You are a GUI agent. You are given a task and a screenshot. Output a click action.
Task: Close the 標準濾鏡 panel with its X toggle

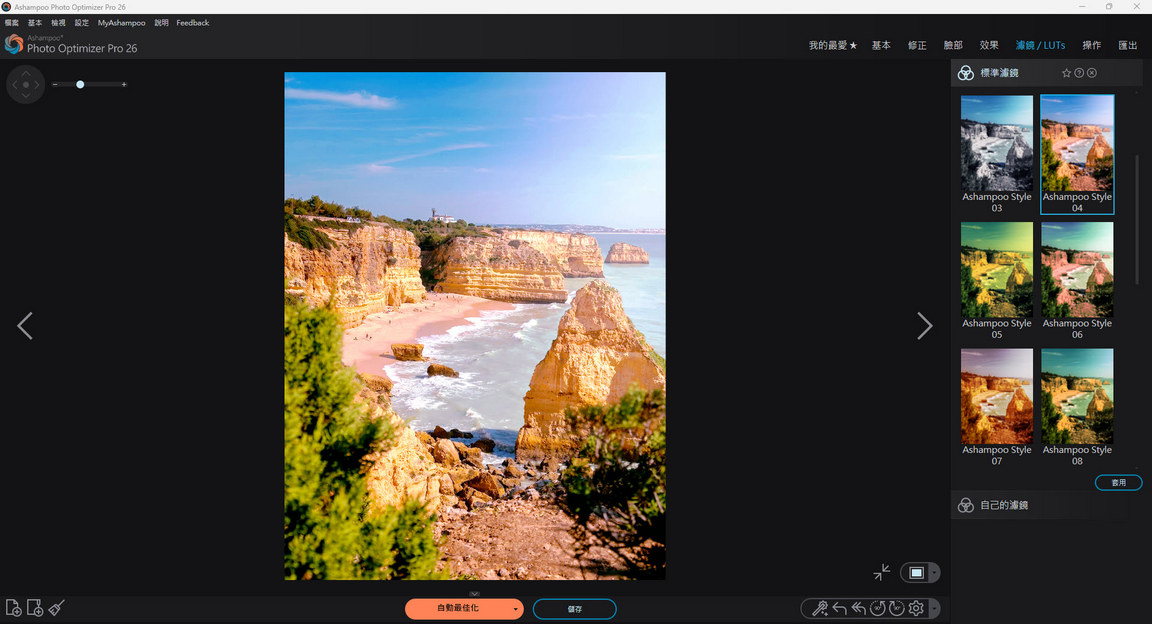(x=1092, y=72)
